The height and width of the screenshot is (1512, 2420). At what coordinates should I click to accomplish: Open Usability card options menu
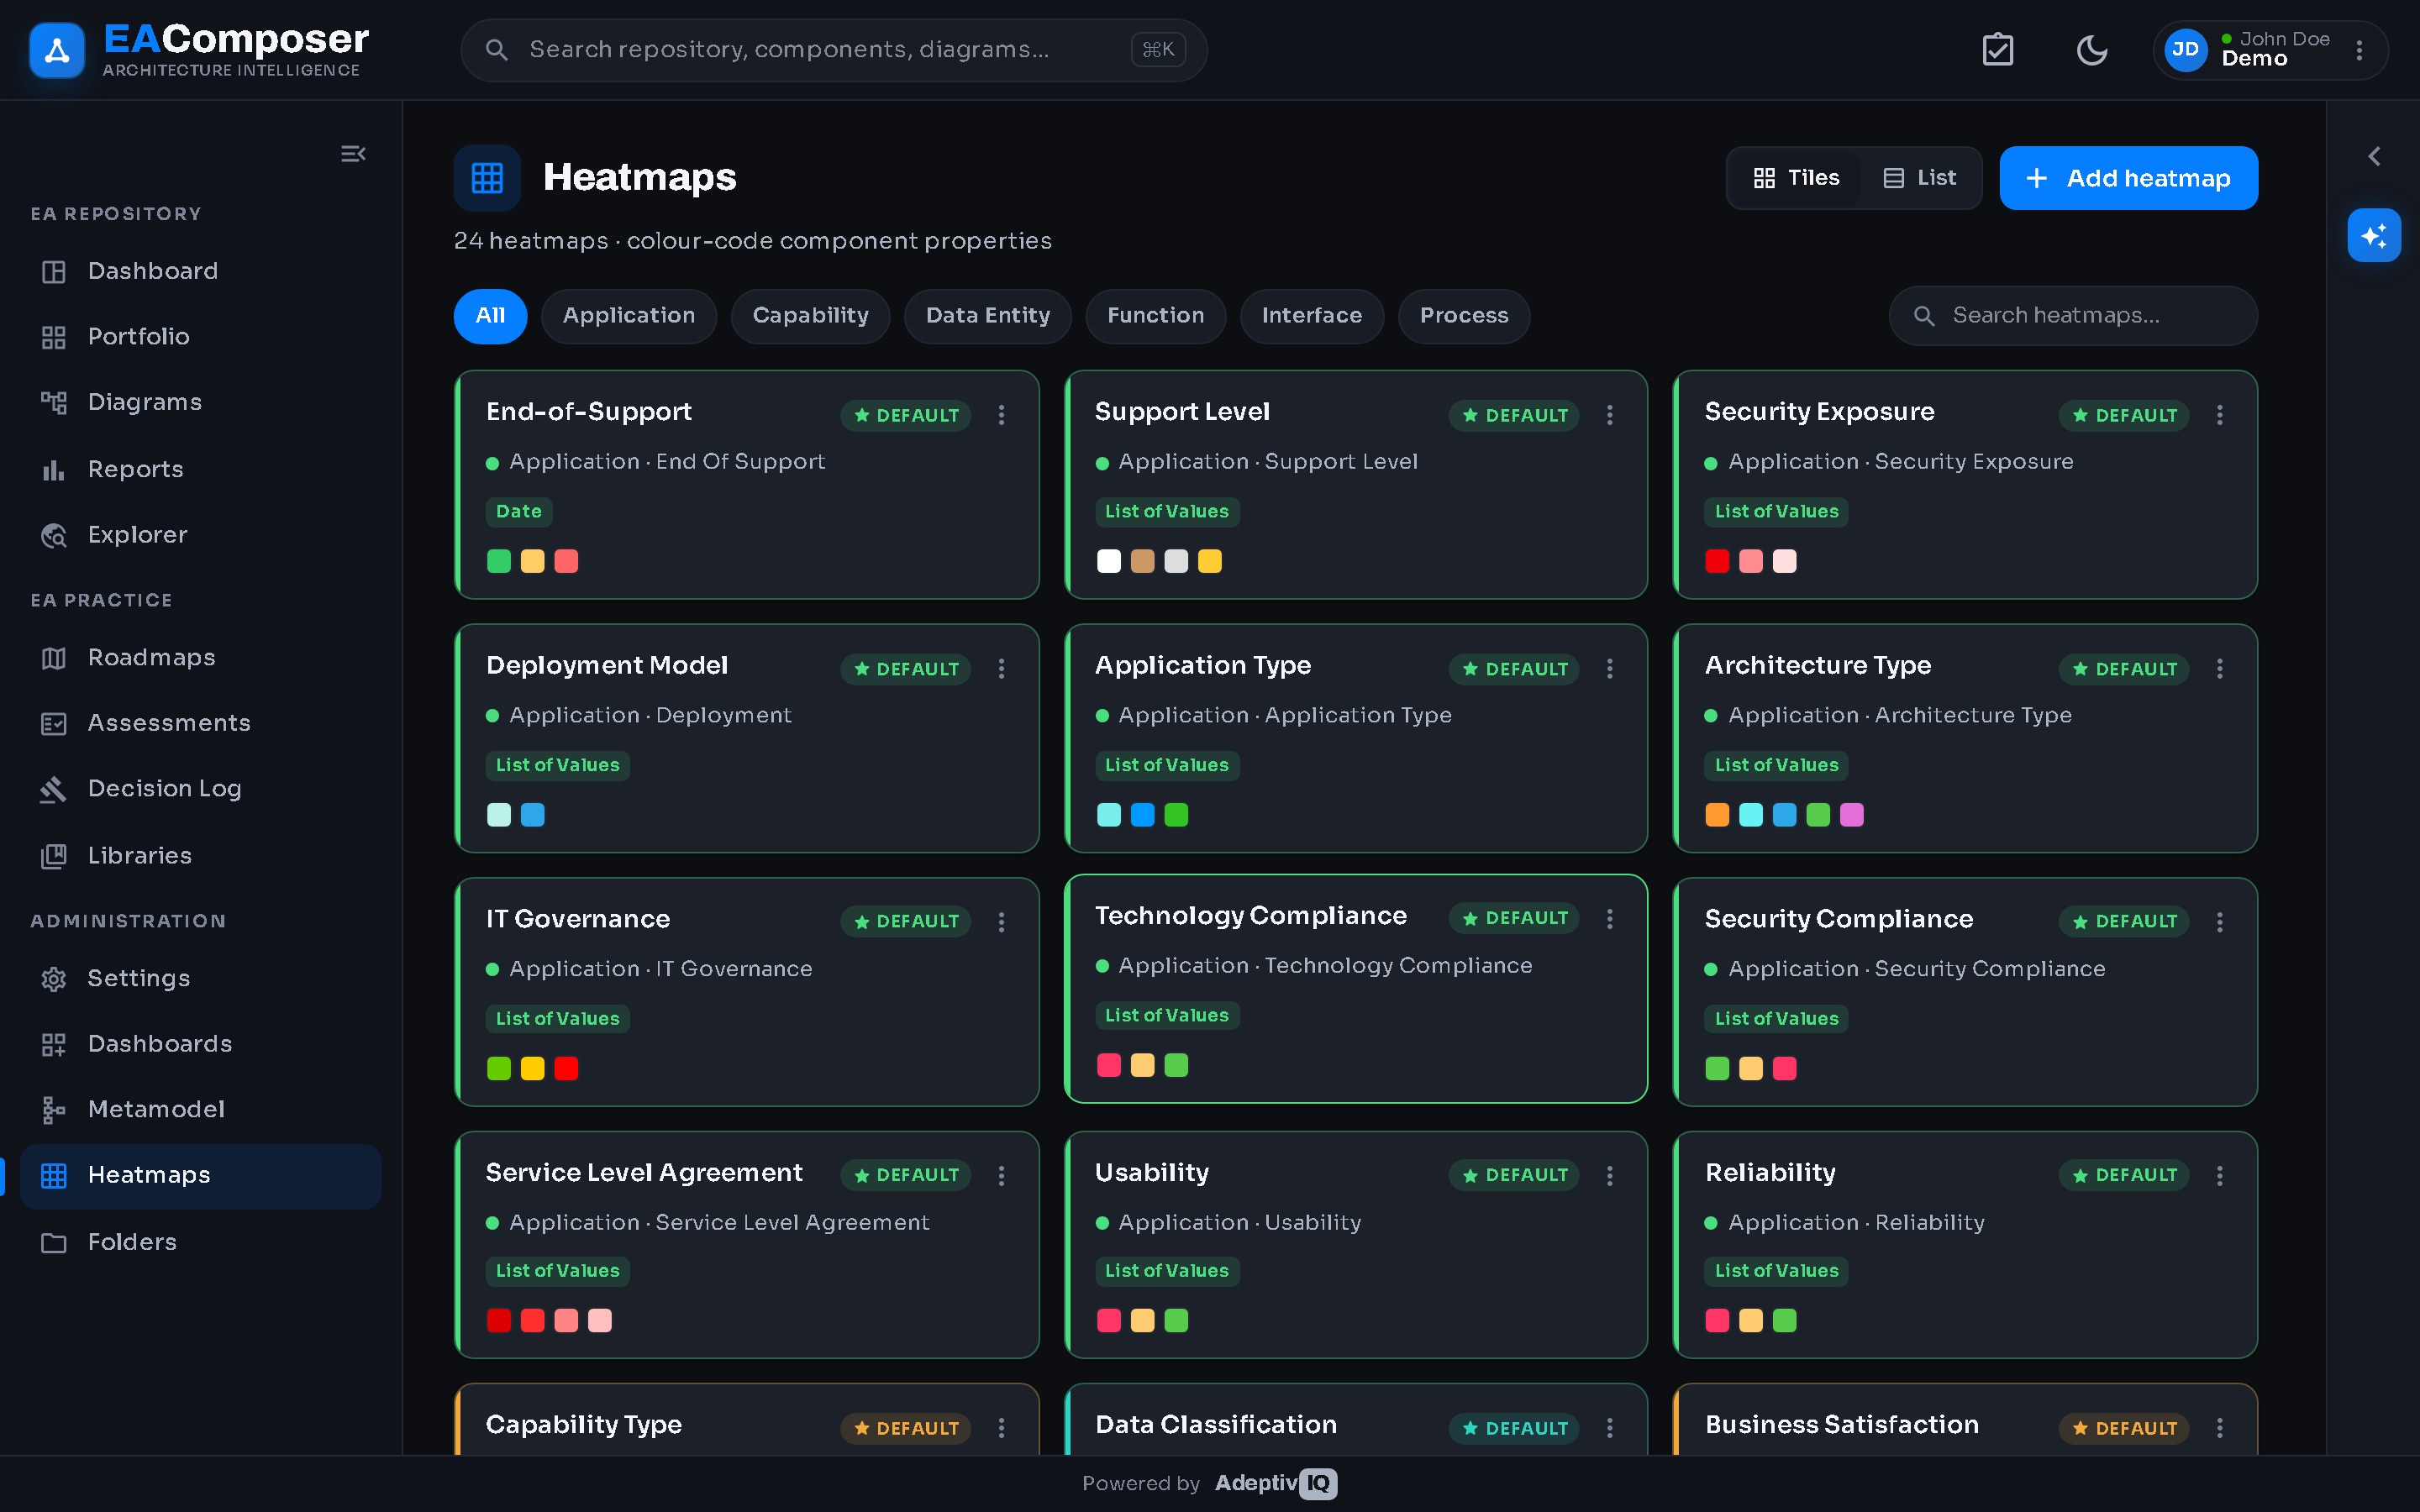point(1610,1176)
